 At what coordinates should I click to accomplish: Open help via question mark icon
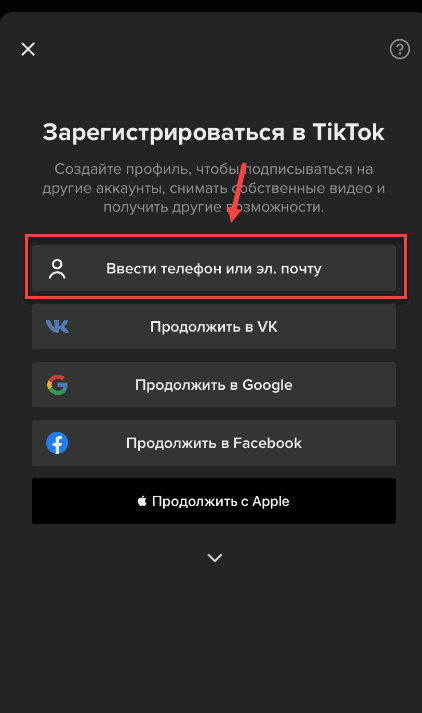tap(400, 49)
